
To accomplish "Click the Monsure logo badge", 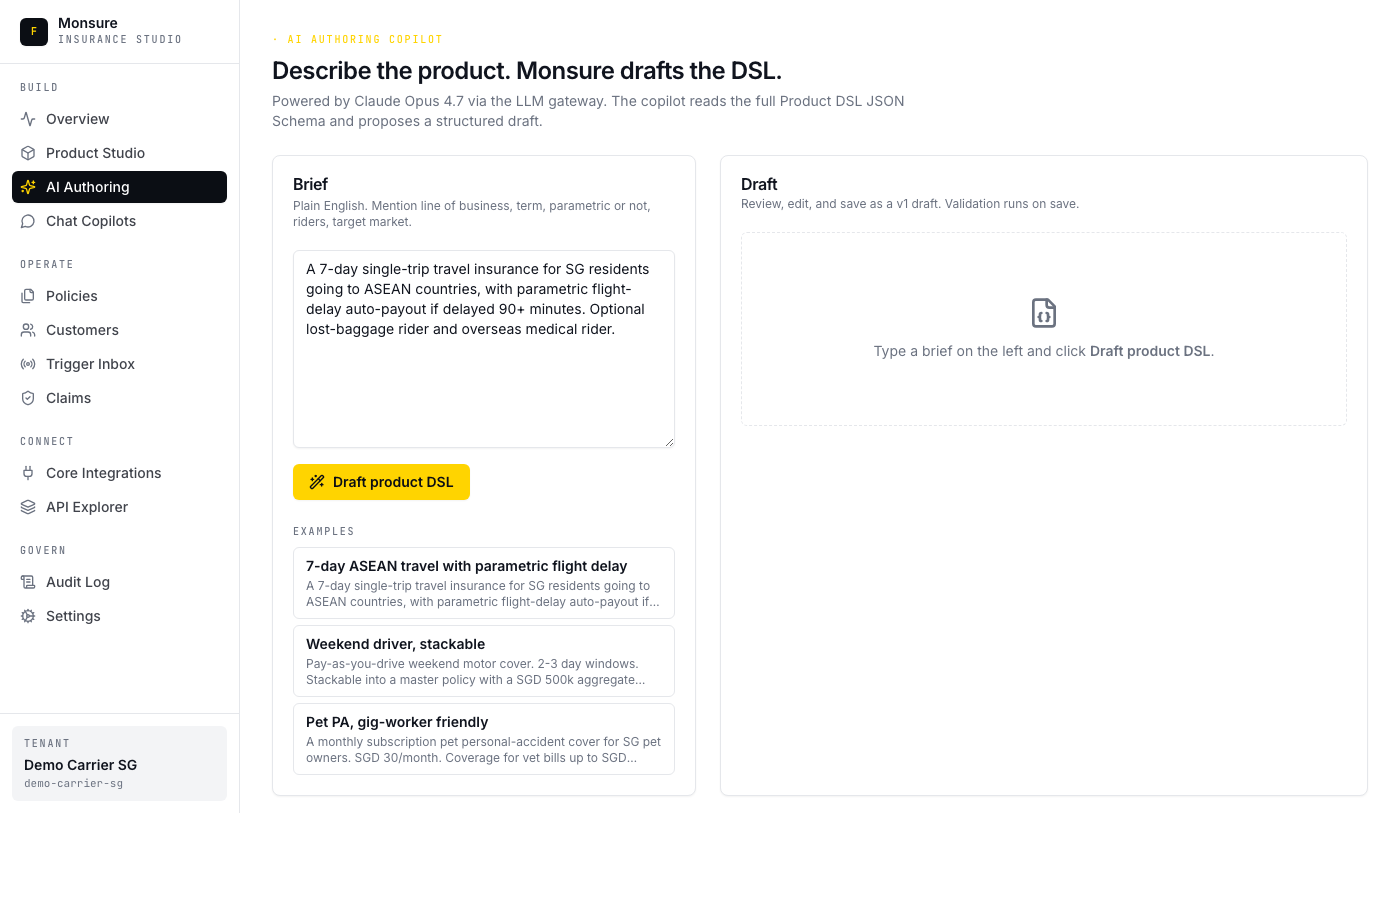I will (x=34, y=32).
